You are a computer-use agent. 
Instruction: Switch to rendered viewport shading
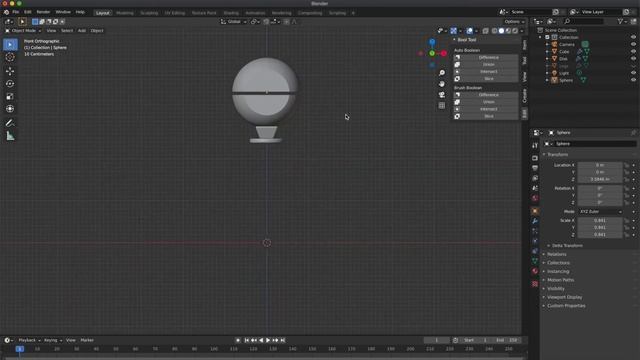[x=515, y=31]
